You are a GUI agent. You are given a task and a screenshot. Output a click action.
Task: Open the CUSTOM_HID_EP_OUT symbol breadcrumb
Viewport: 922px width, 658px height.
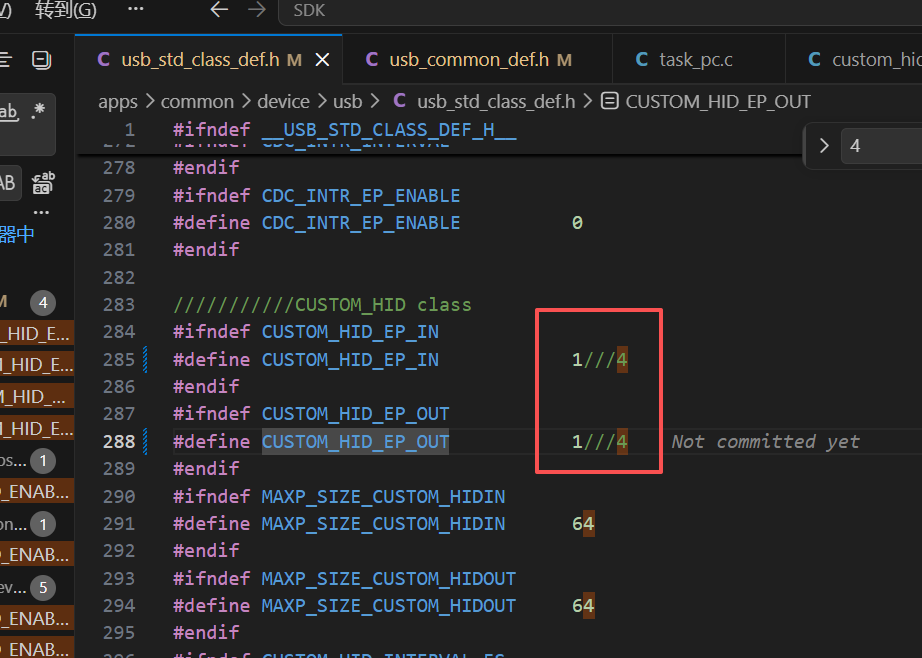click(717, 102)
